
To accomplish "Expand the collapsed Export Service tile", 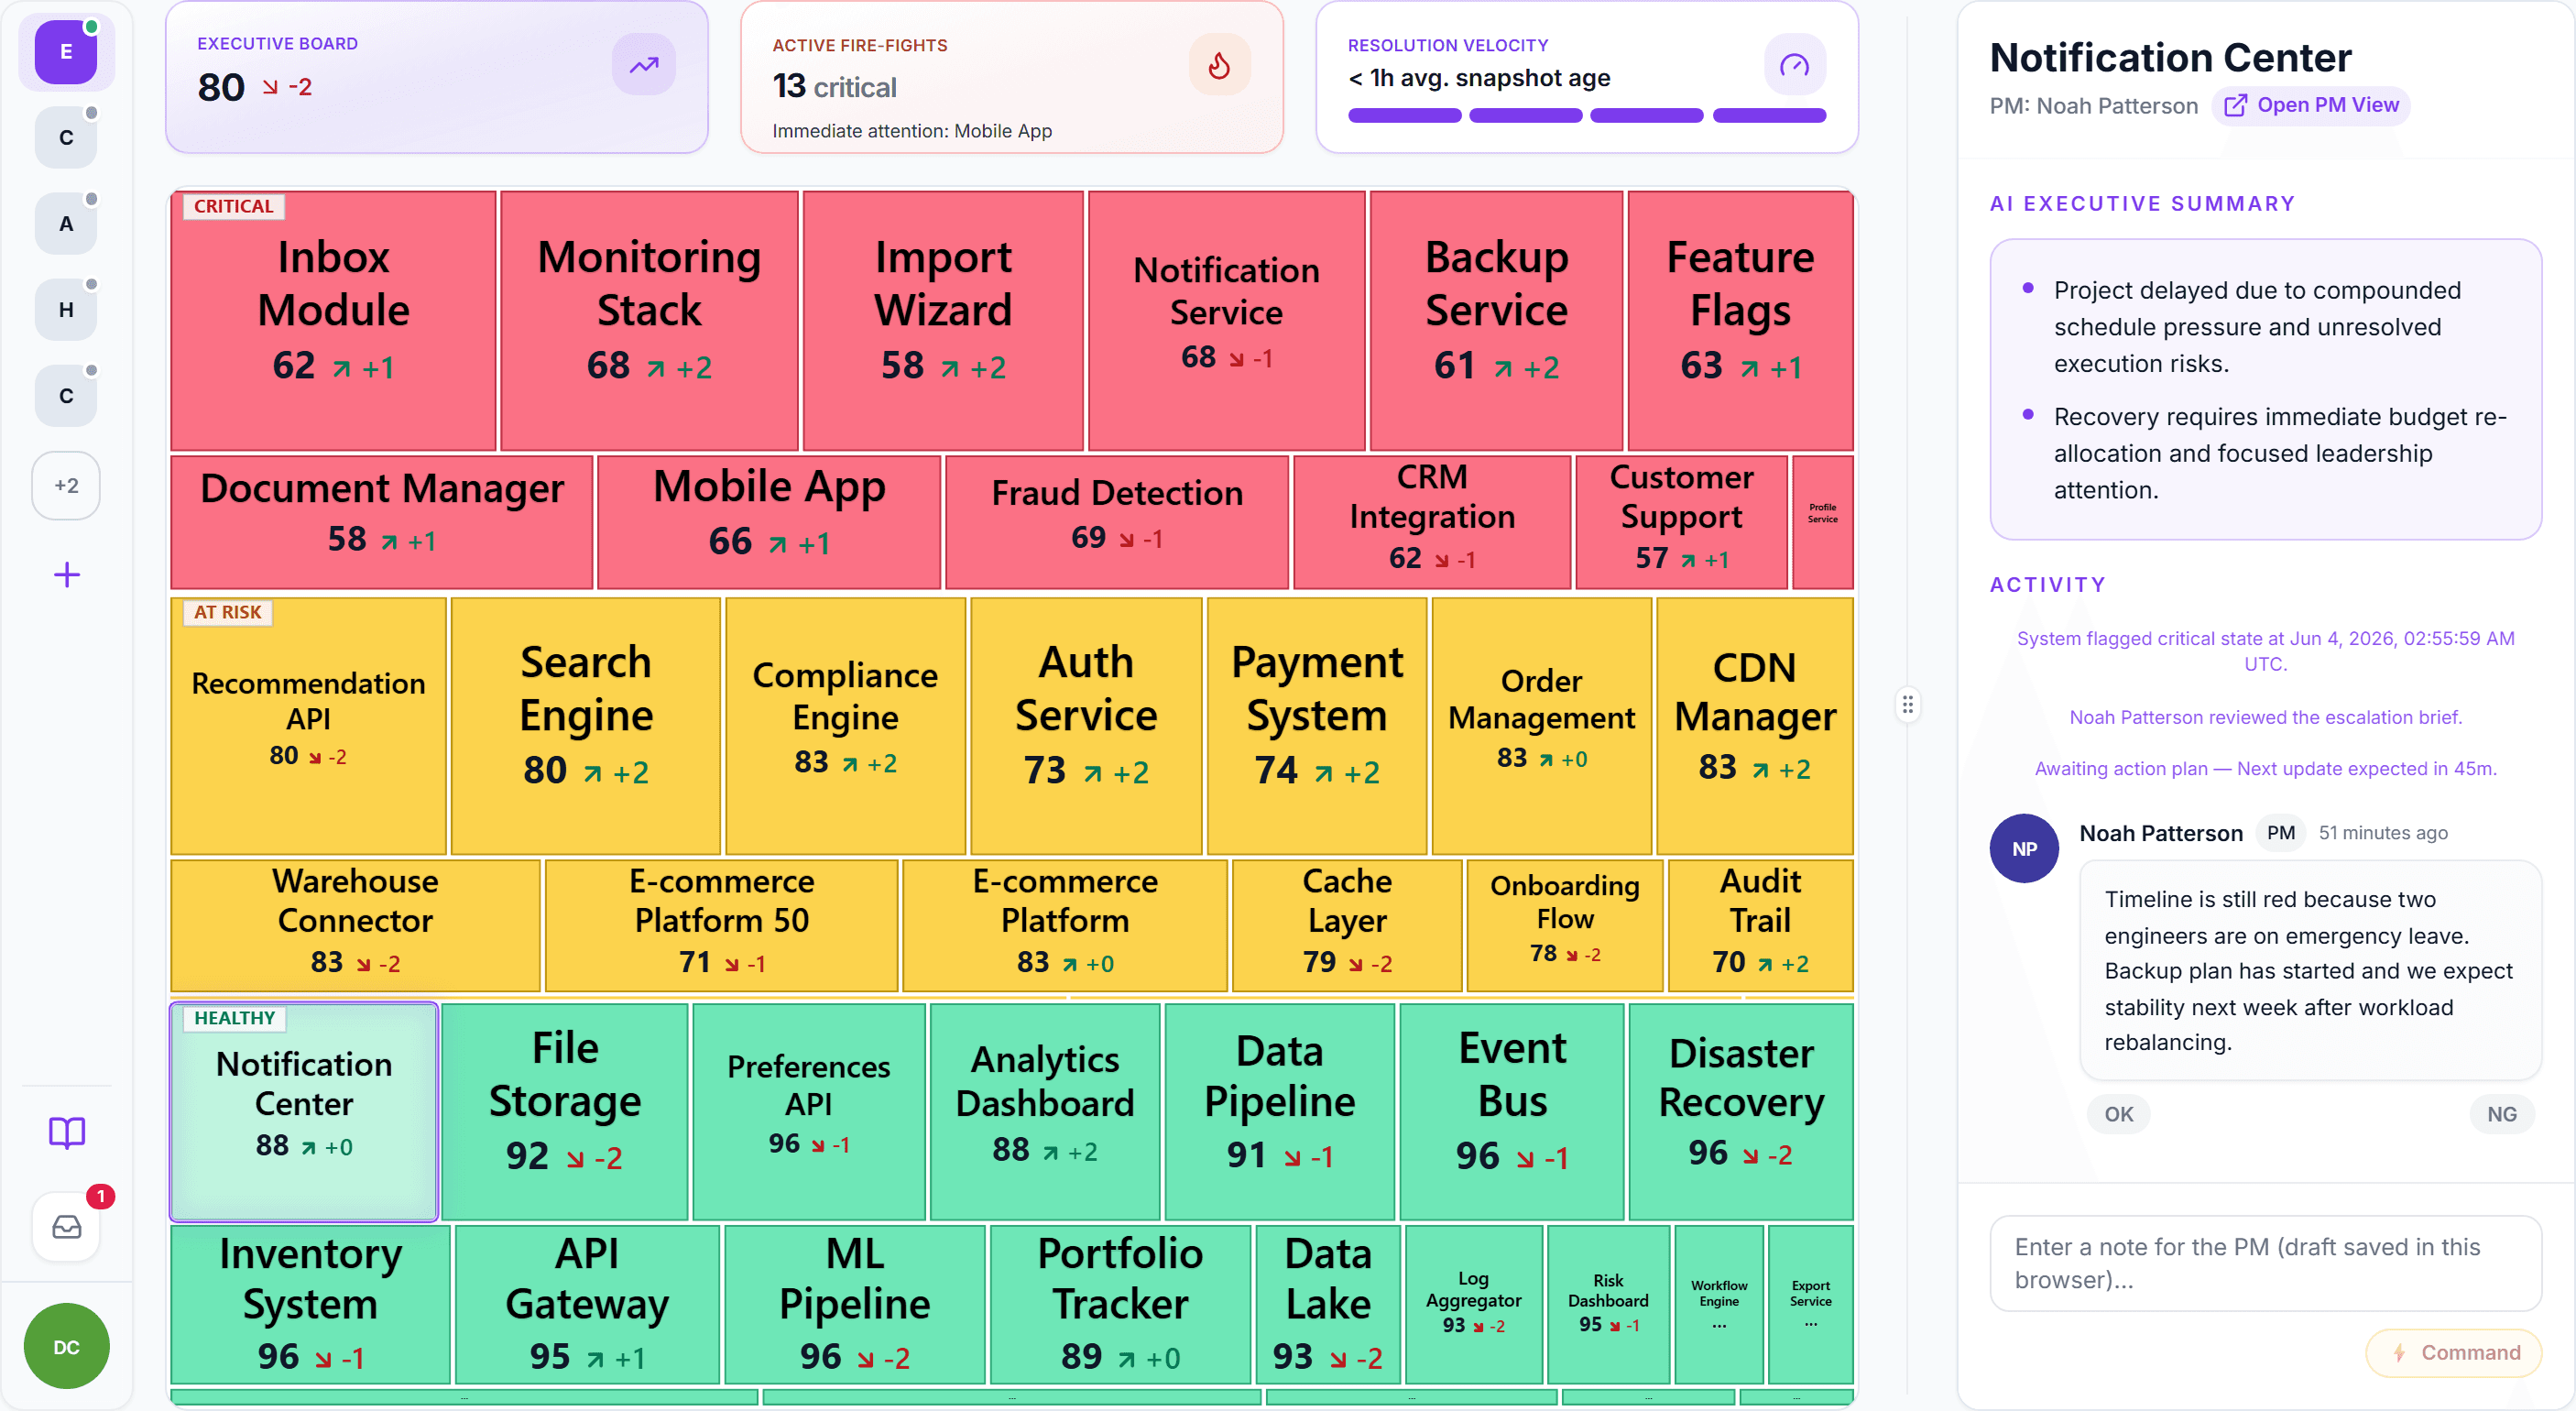I will pyautogui.click(x=1810, y=1304).
